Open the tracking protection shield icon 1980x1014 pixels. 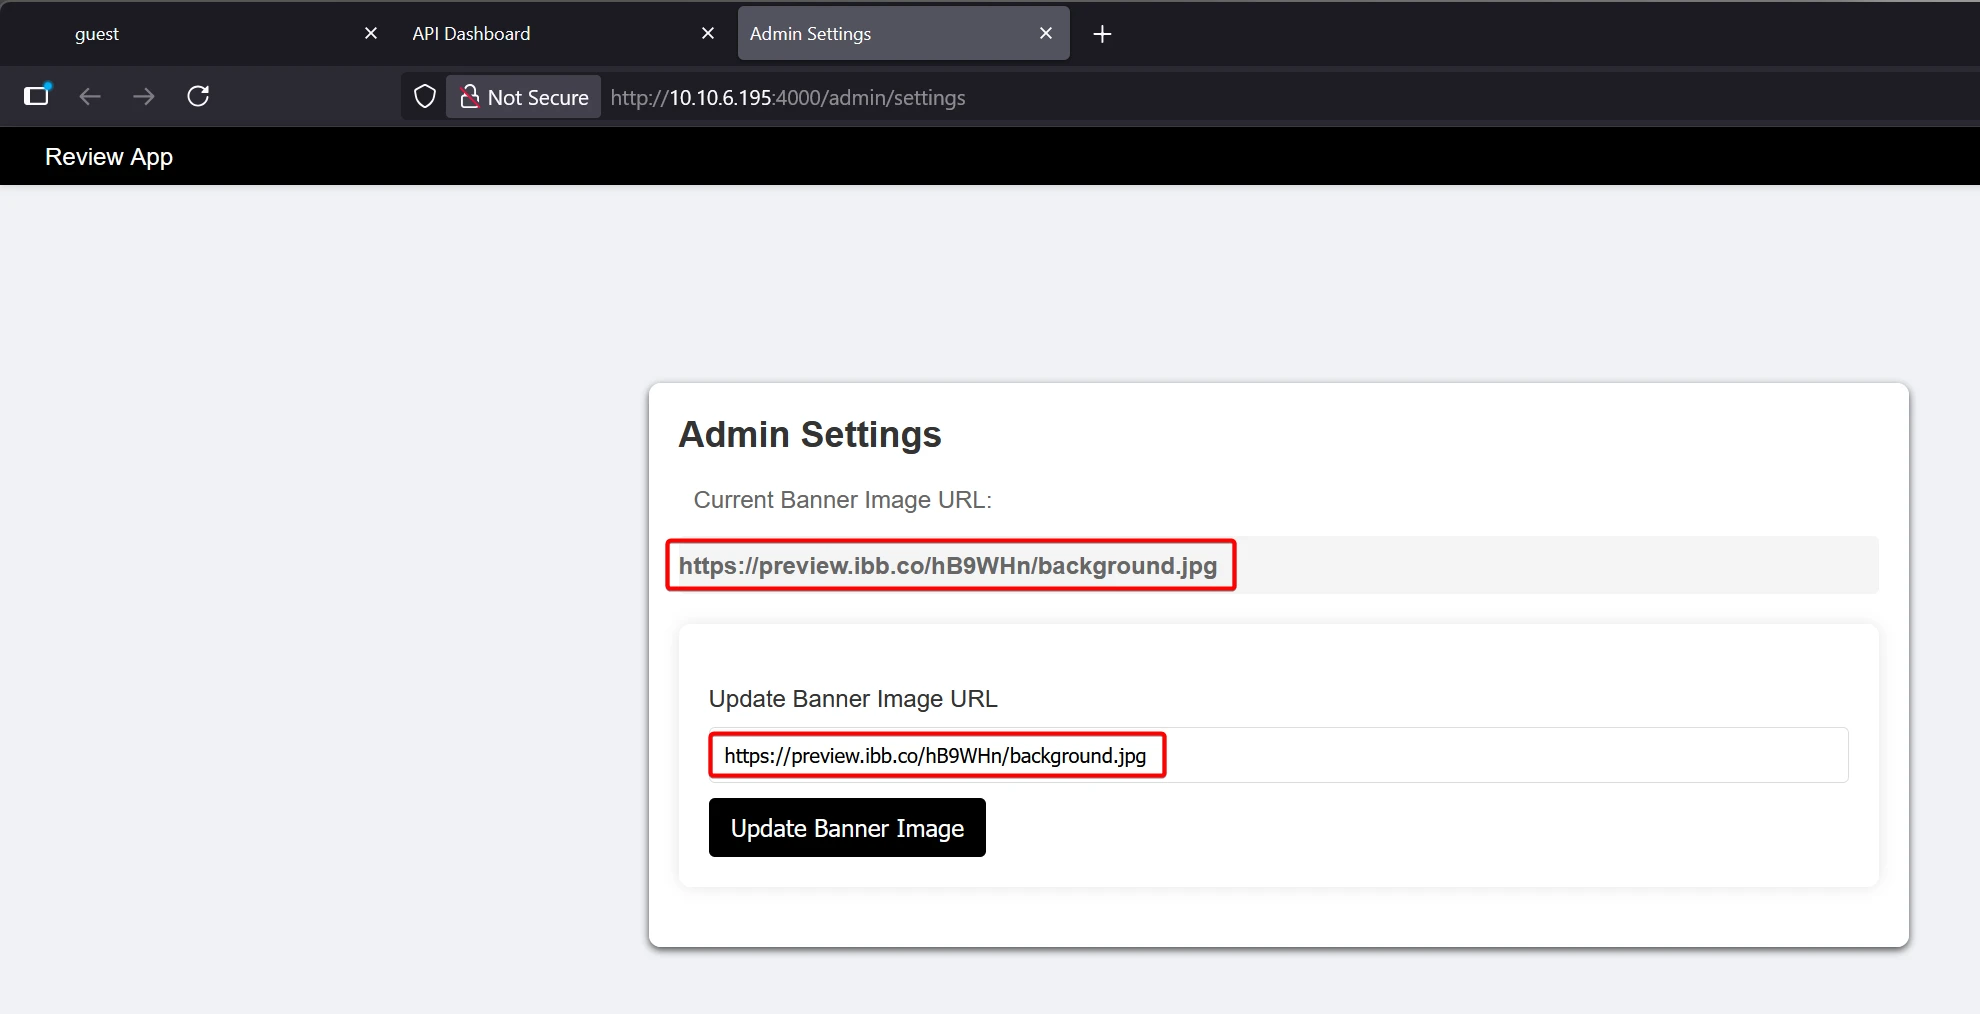(425, 97)
